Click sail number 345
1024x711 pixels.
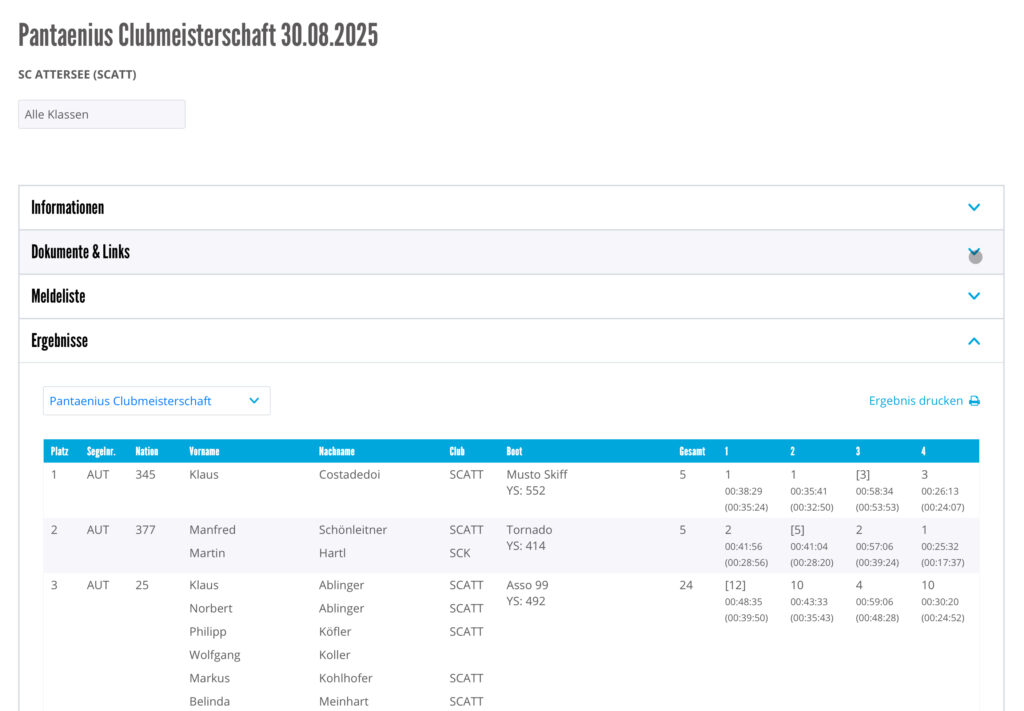tap(145, 475)
